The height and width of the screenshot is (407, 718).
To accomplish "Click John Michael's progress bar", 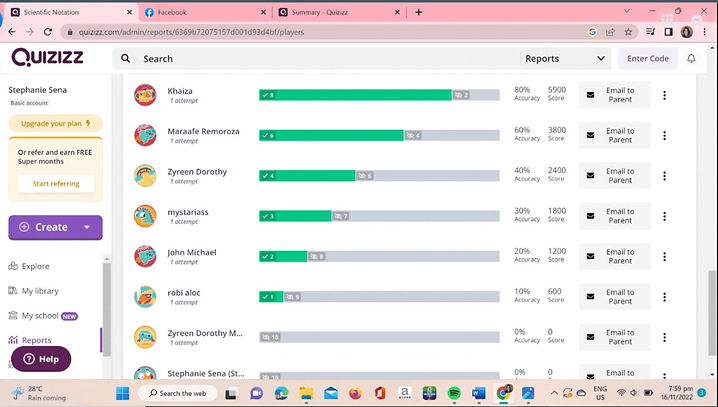I will click(379, 256).
